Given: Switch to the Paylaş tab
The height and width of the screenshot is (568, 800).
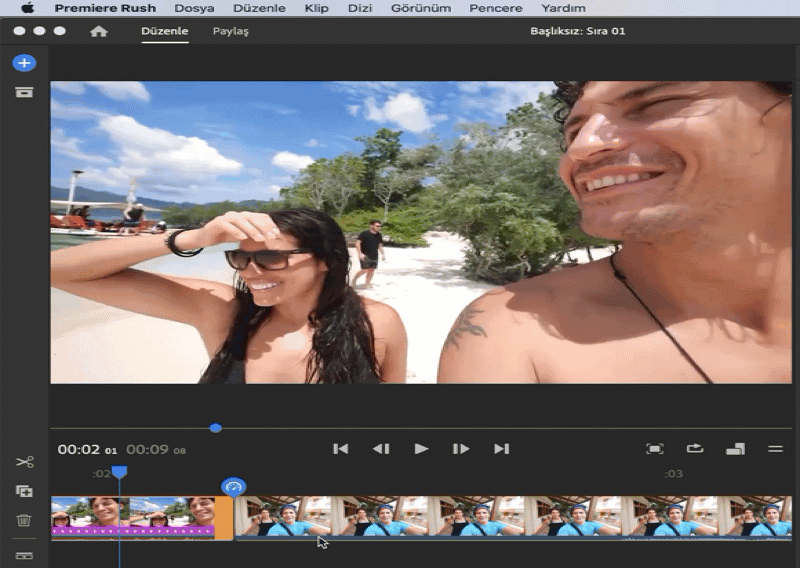Looking at the screenshot, I should pyautogui.click(x=230, y=31).
